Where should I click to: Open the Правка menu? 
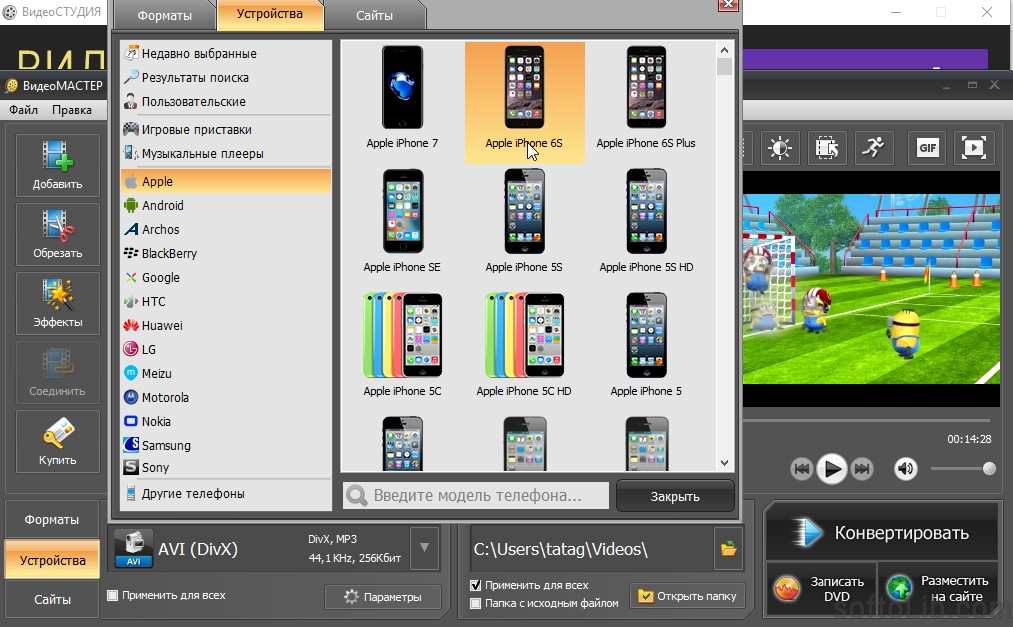(x=72, y=110)
